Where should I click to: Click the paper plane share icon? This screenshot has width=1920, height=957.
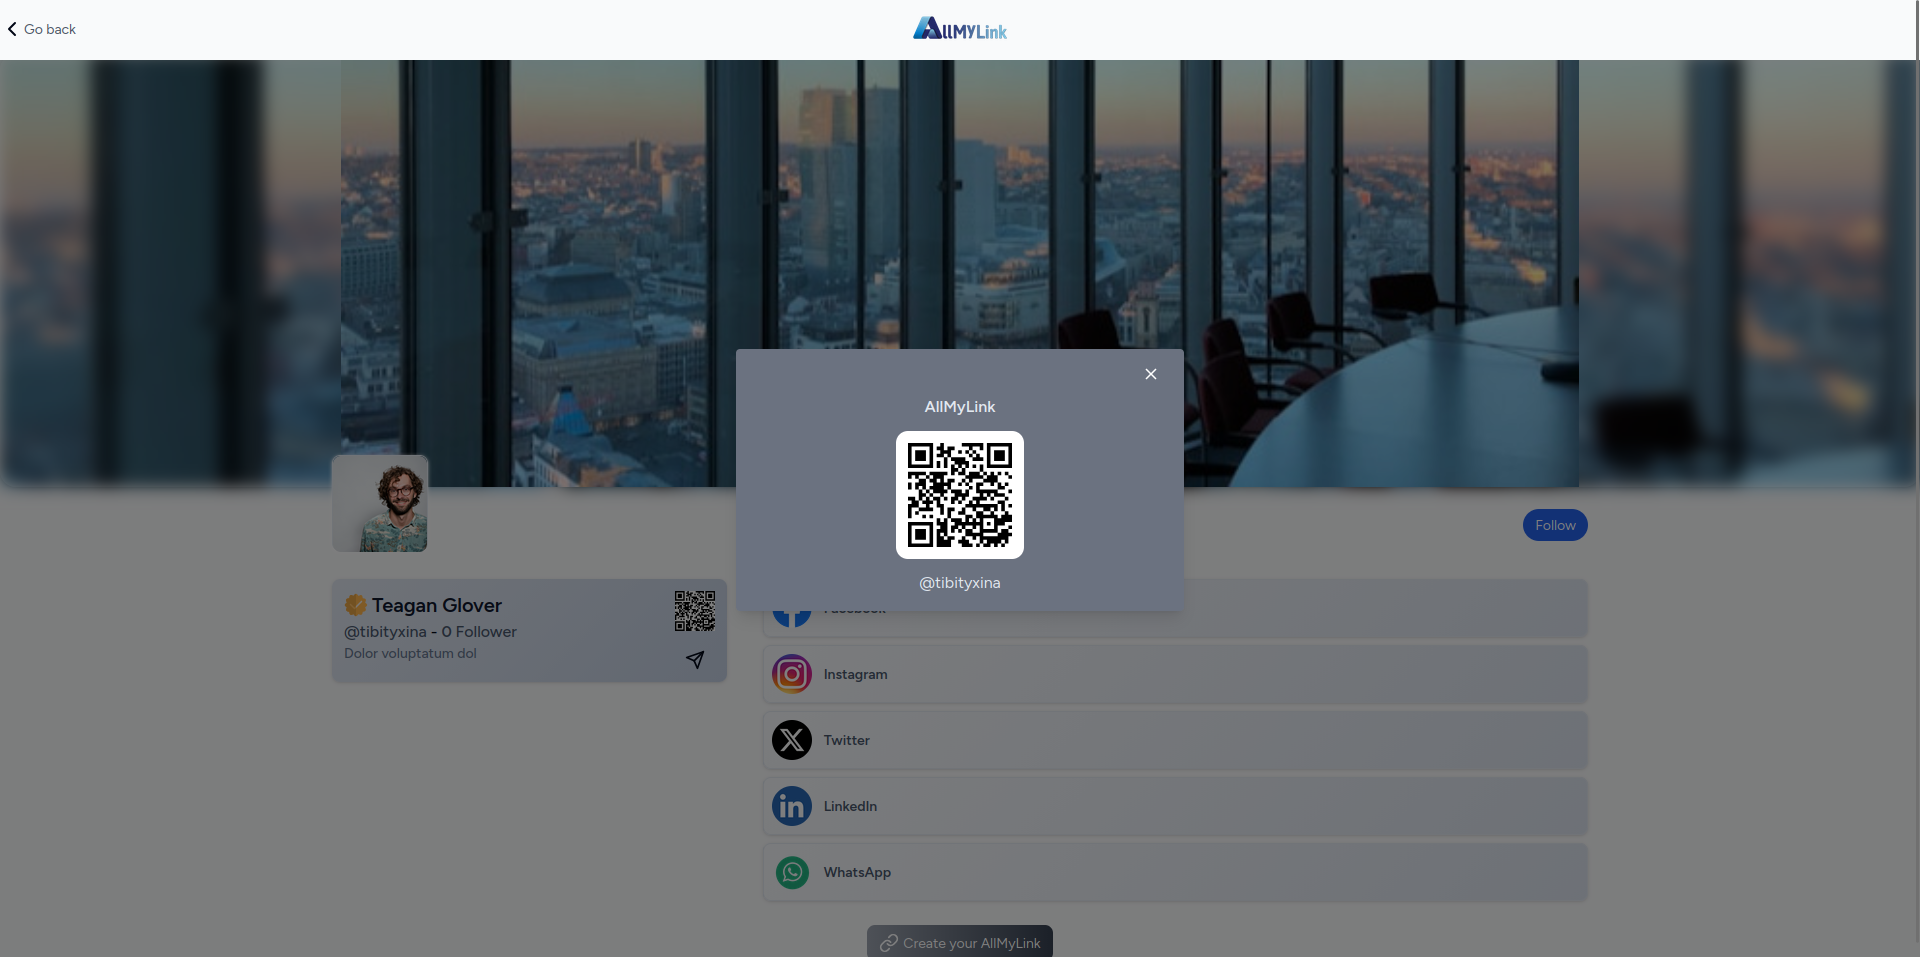[x=695, y=659]
